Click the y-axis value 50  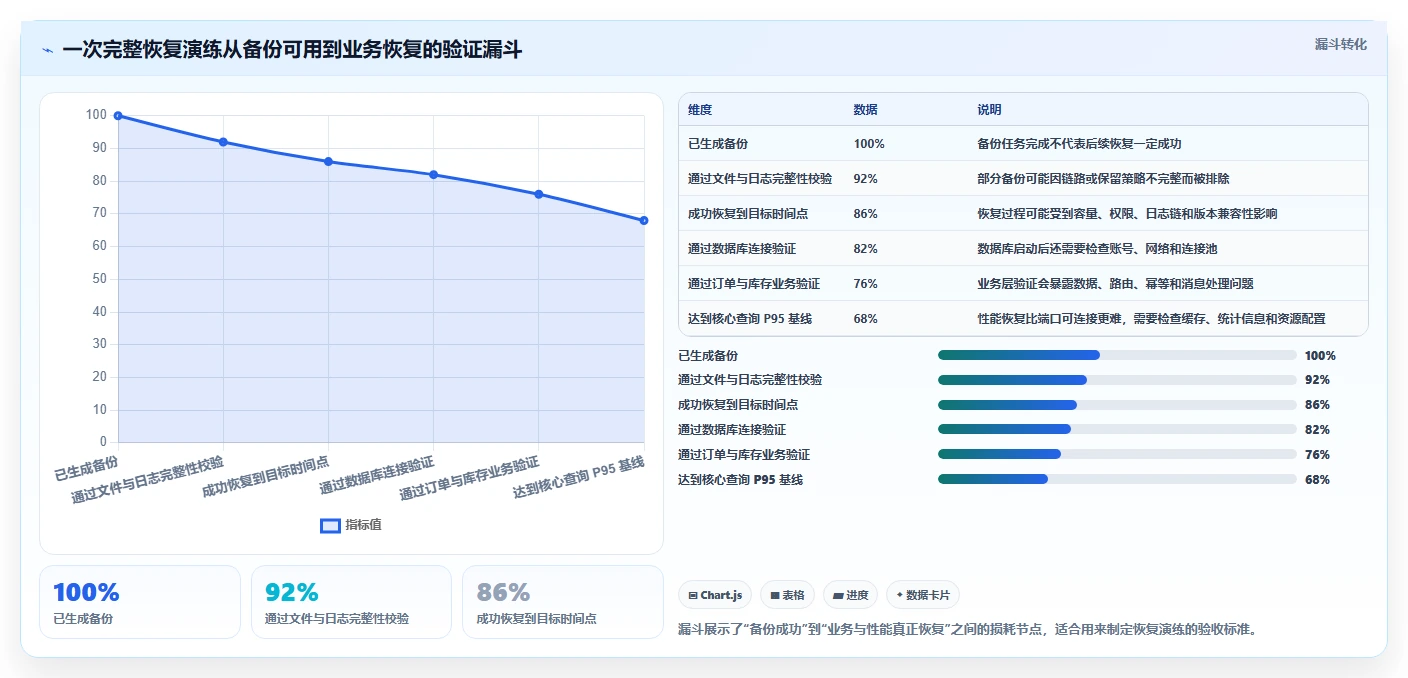99,279
